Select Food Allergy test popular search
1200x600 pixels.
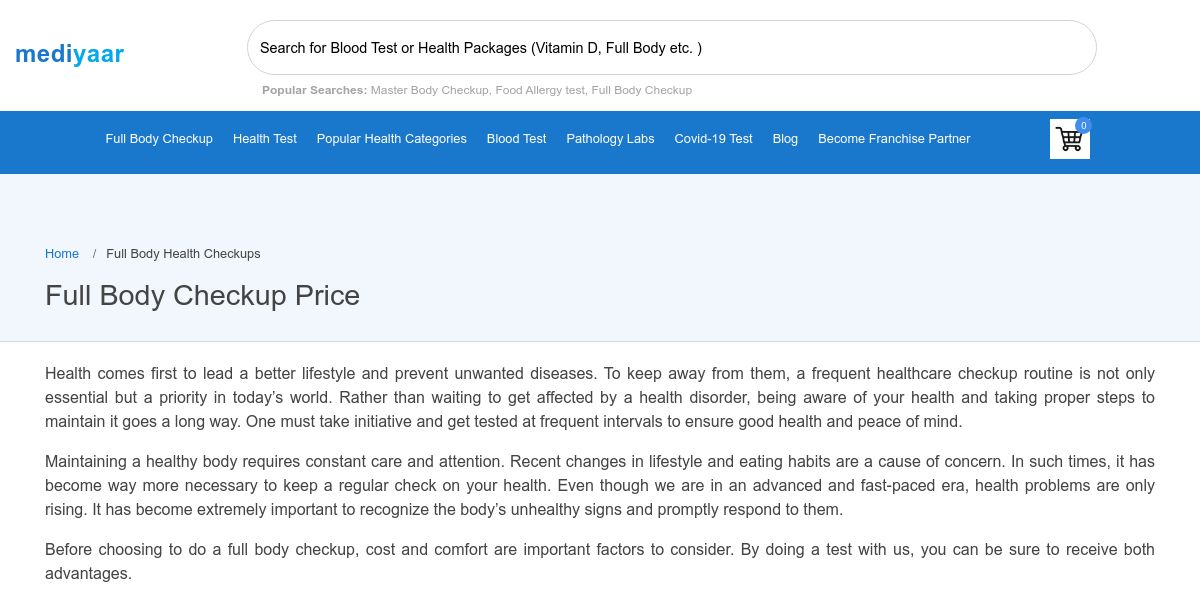[x=540, y=90]
